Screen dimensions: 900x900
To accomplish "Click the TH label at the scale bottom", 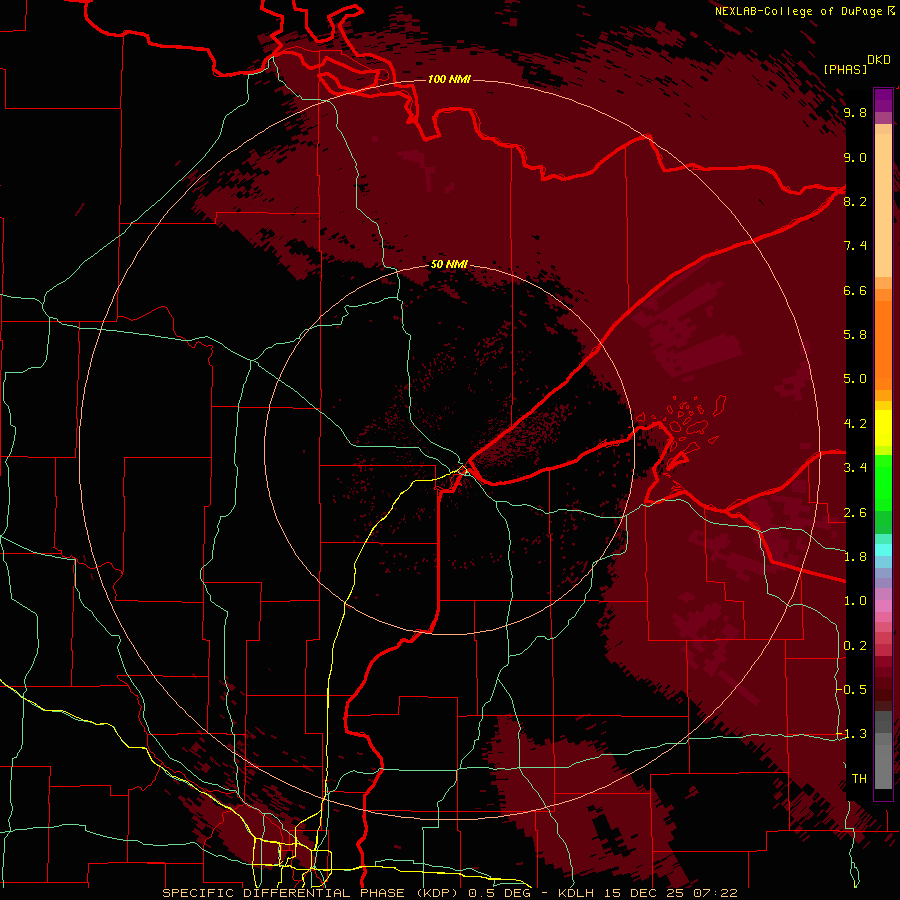I will click(859, 779).
